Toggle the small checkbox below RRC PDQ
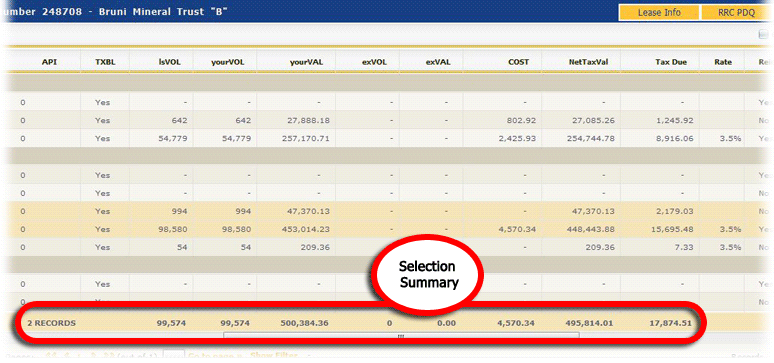 (x=762, y=34)
